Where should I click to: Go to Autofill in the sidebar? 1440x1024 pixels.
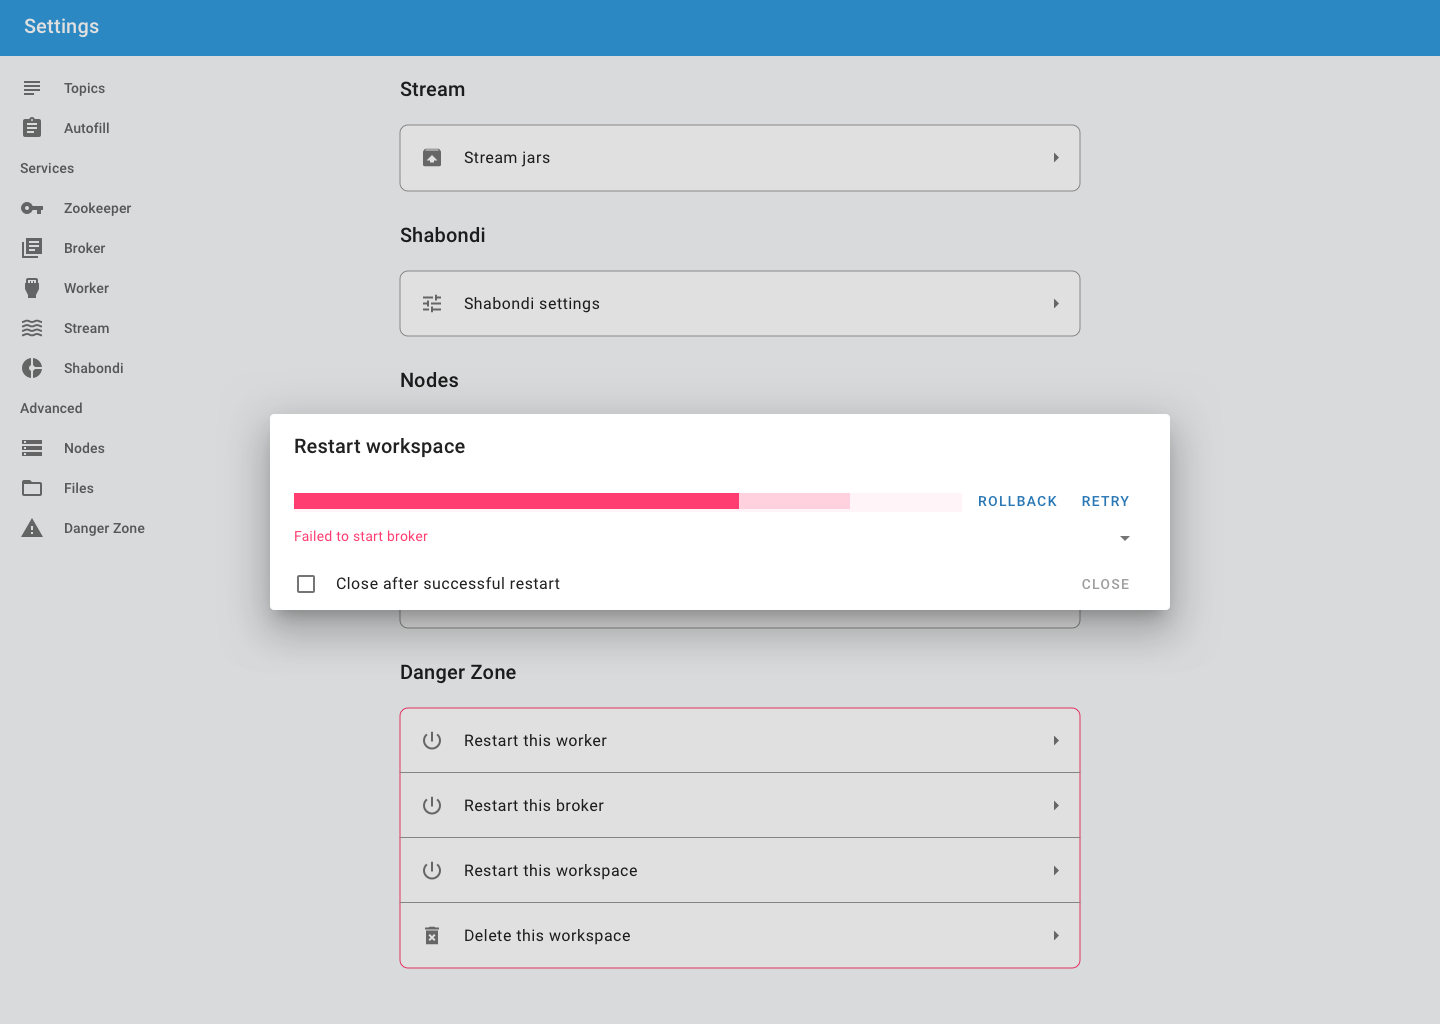point(87,128)
